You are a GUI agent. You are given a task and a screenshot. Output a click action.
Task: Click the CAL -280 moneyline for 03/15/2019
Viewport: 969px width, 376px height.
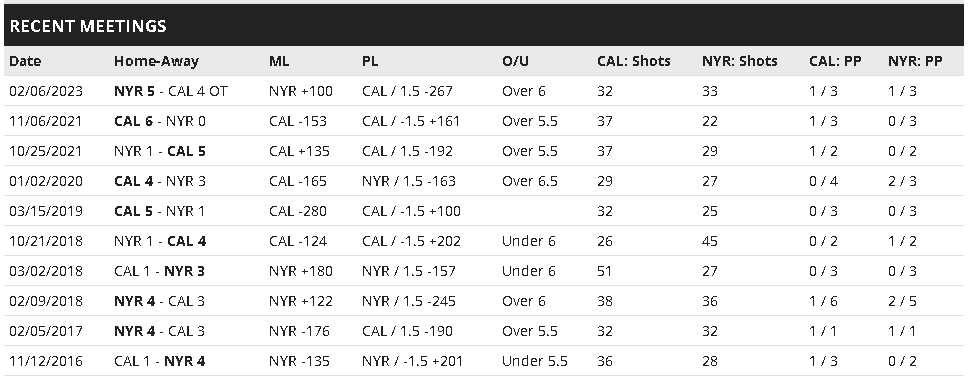pyautogui.click(x=298, y=212)
